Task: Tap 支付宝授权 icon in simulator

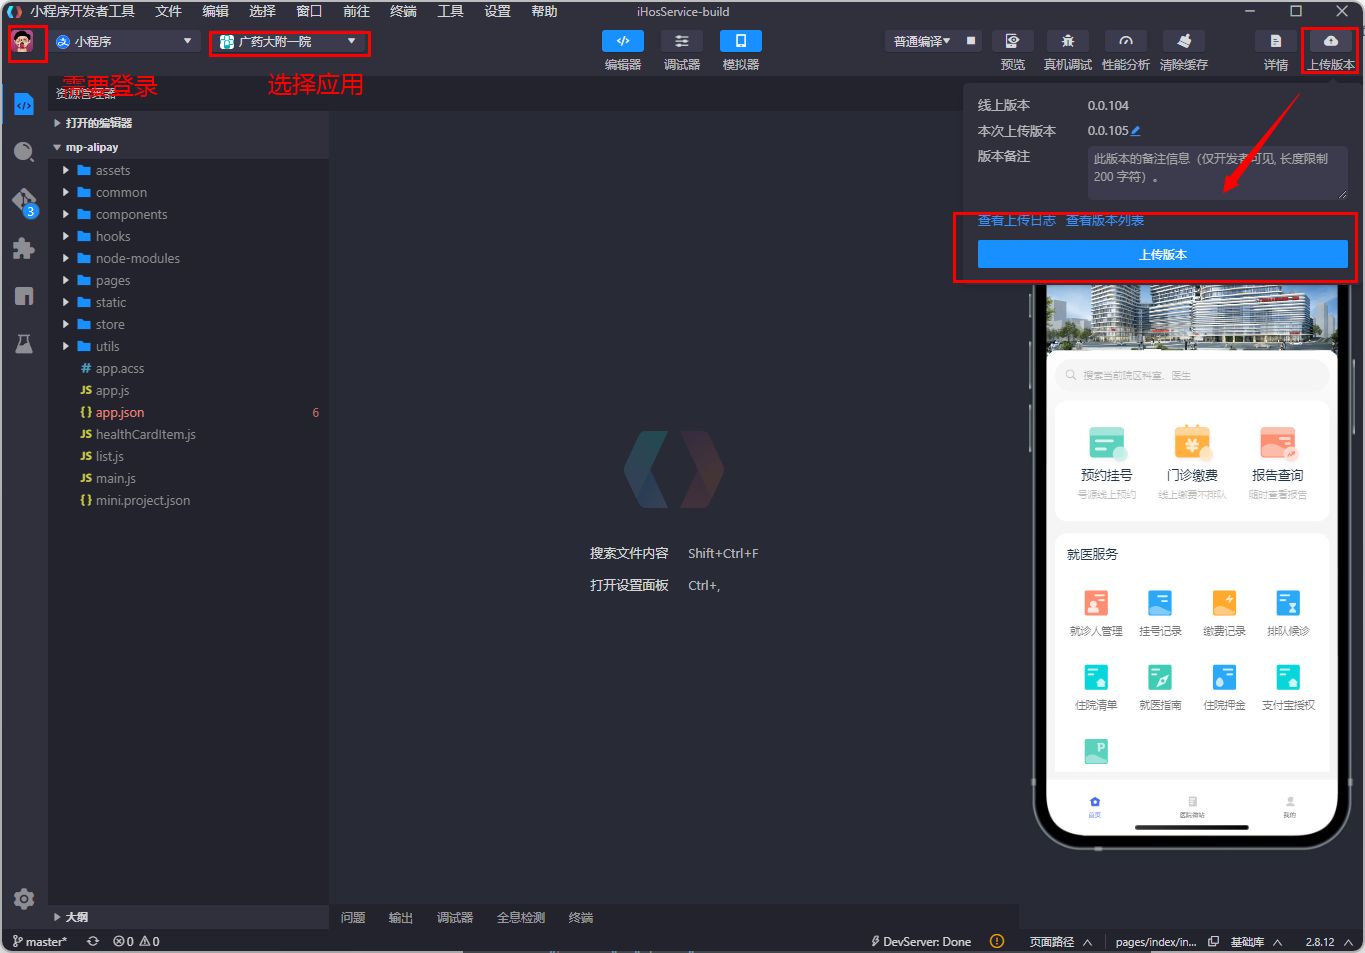Action: point(1288,677)
